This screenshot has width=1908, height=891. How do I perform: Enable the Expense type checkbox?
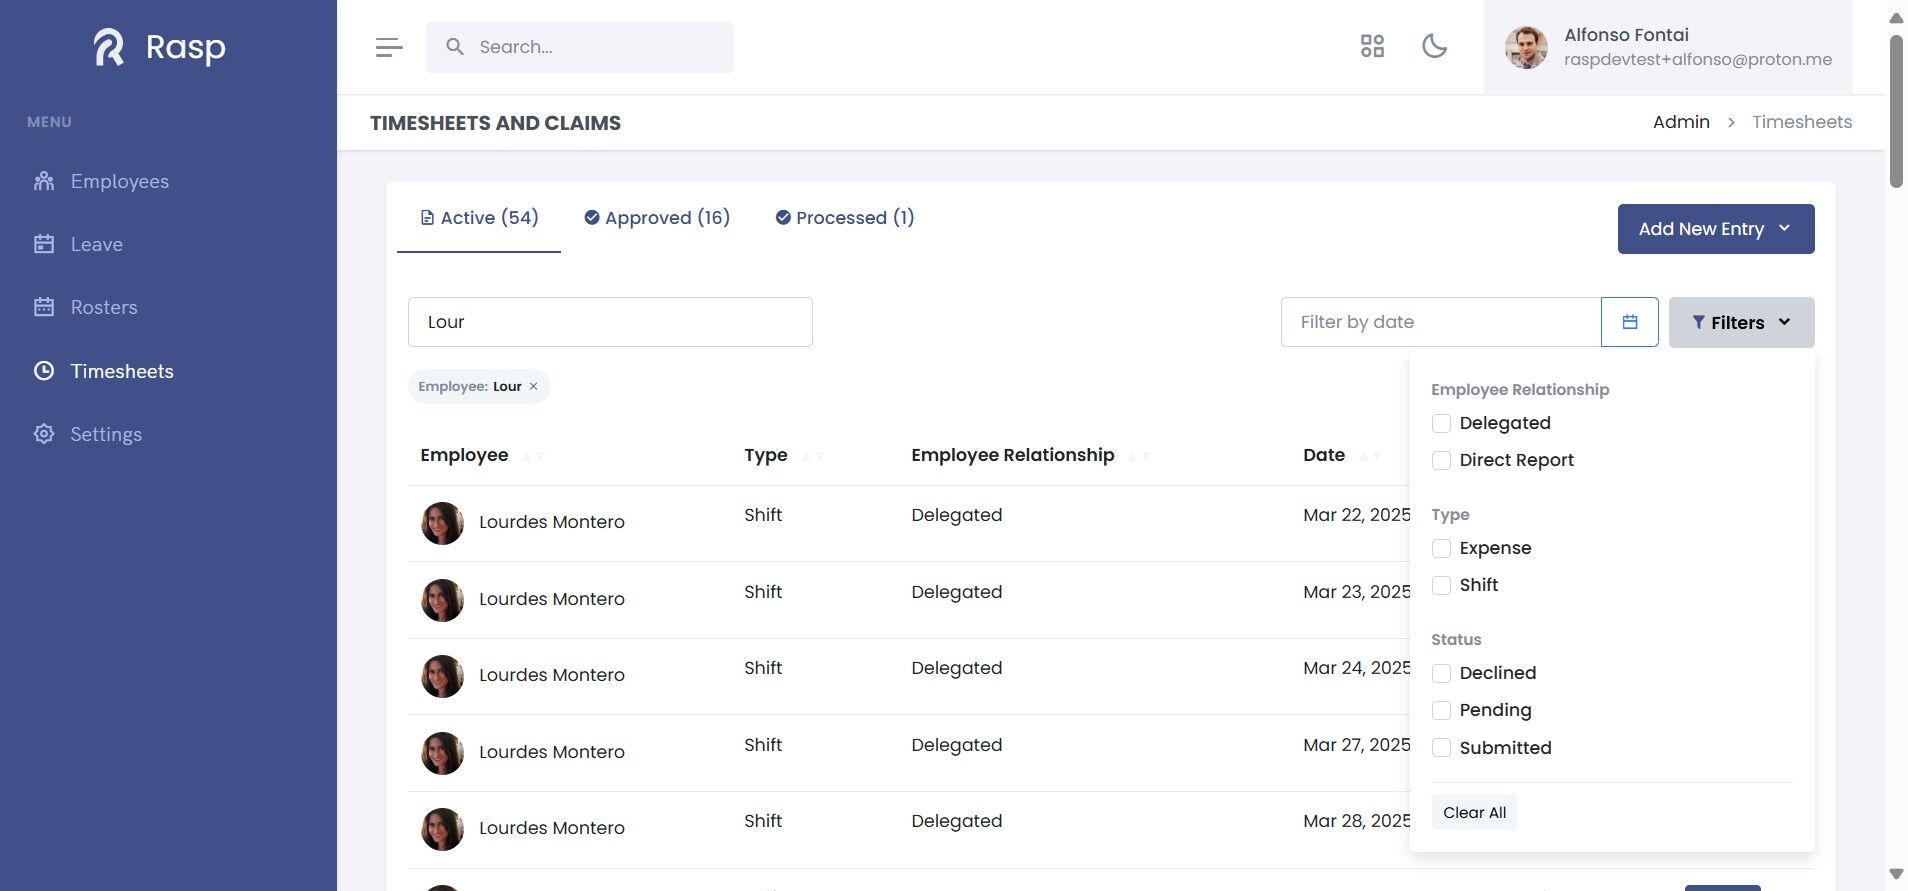coord(1441,548)
